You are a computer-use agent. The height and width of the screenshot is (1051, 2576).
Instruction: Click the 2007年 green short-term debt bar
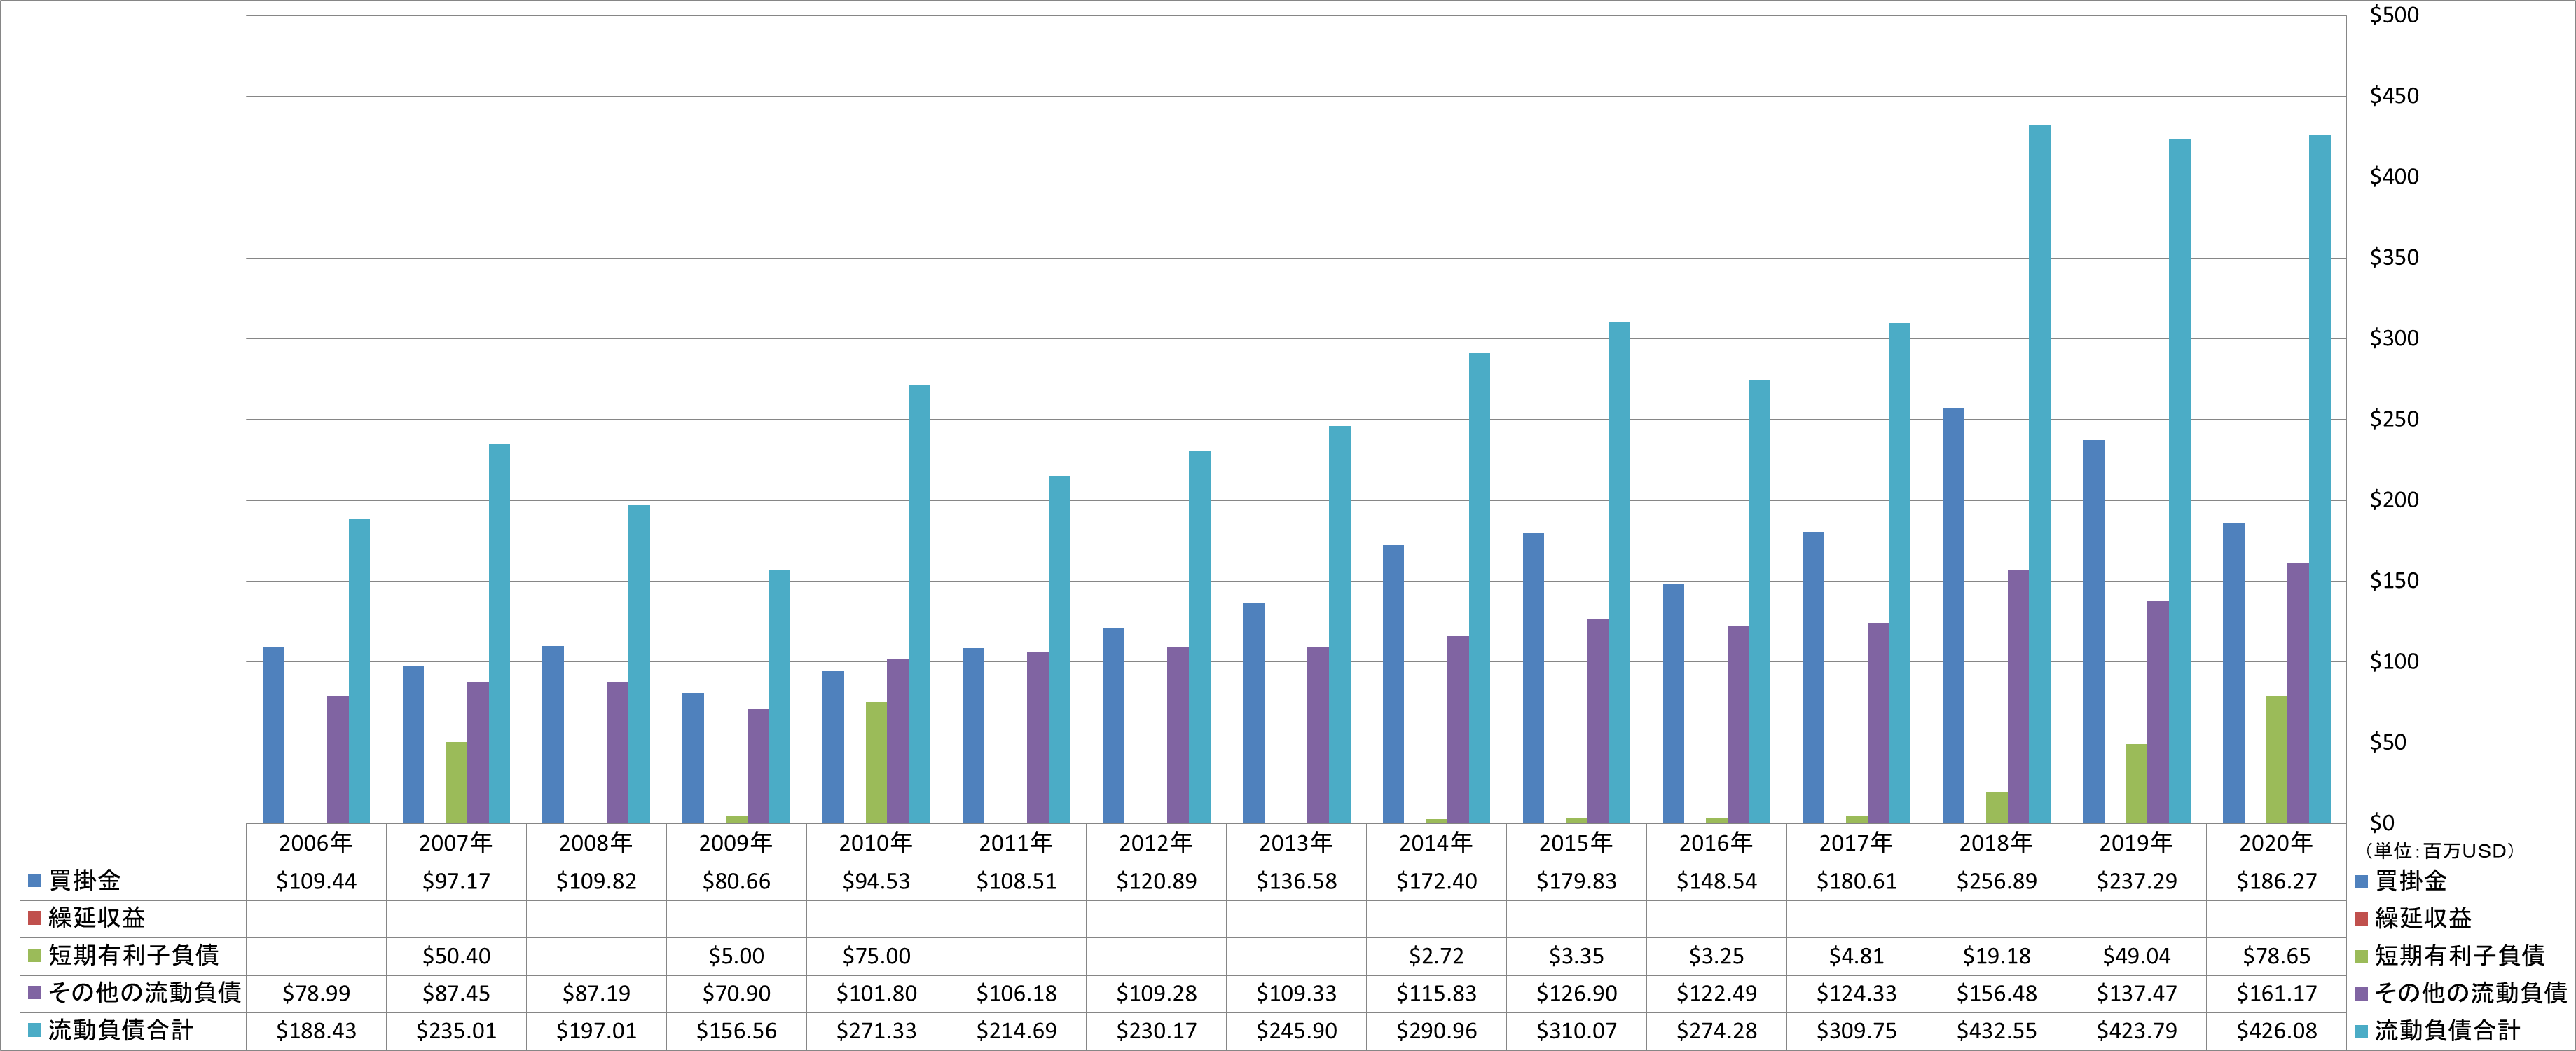tap(456, 783)
